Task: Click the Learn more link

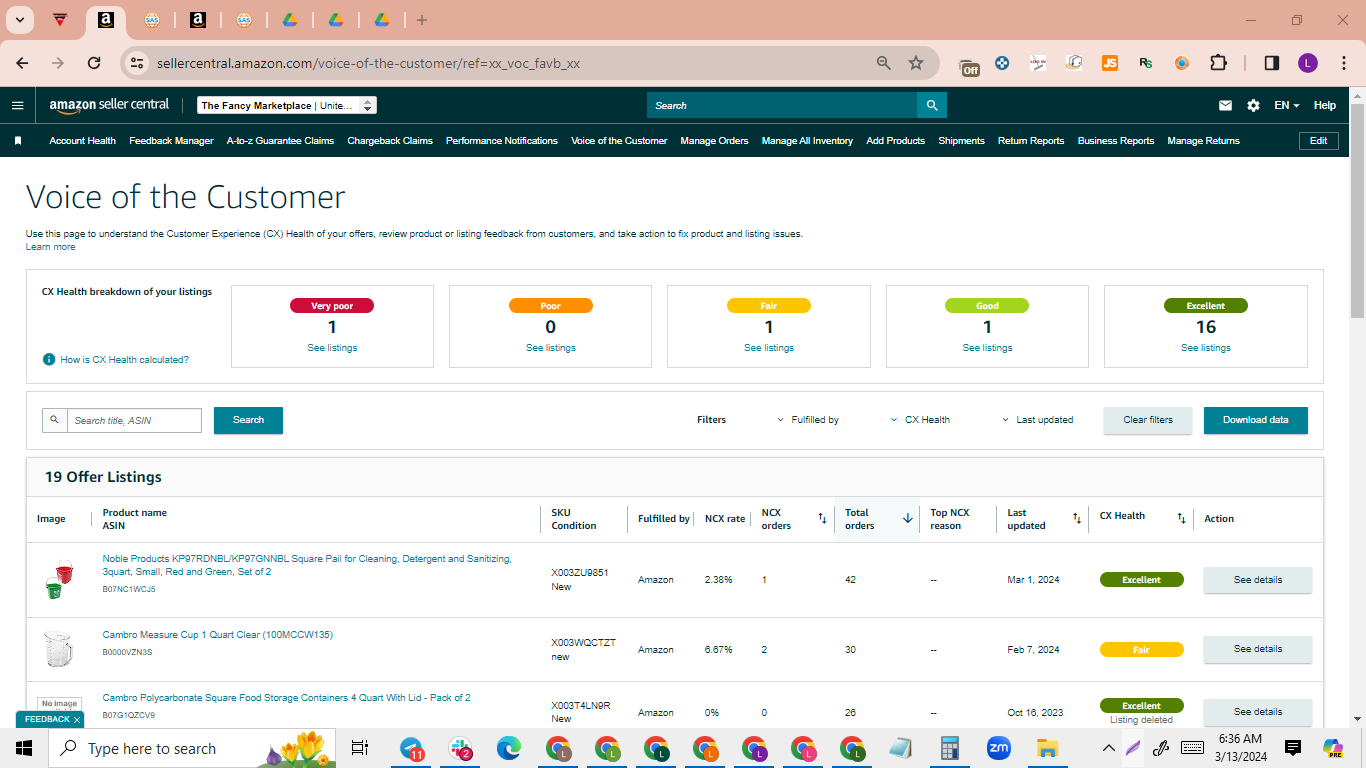Action: coord(51,247)
